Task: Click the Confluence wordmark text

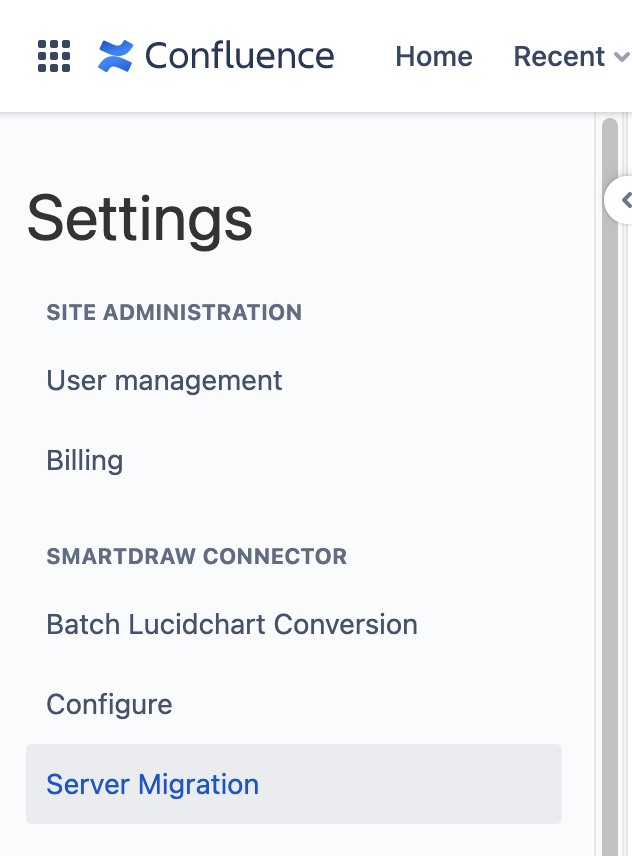Action: coord(239,56)
